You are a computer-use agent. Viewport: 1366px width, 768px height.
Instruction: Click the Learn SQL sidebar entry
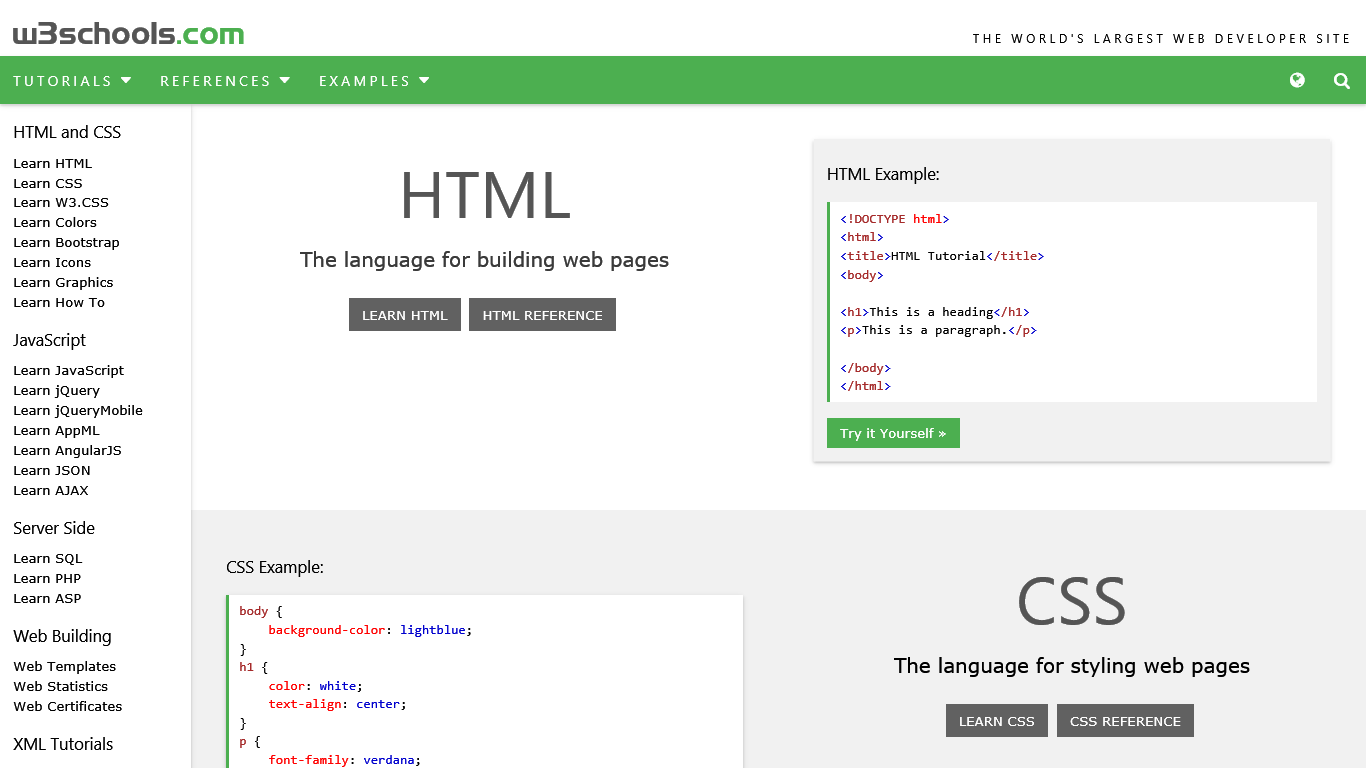pos(47,558)
